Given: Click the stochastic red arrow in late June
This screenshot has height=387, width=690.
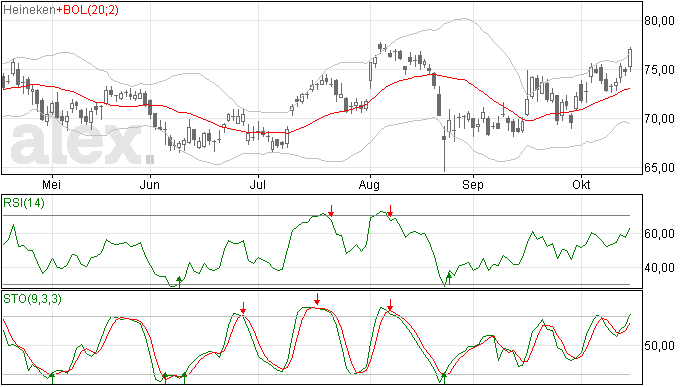Looking at the screenshot, I should tap(243, 308).
